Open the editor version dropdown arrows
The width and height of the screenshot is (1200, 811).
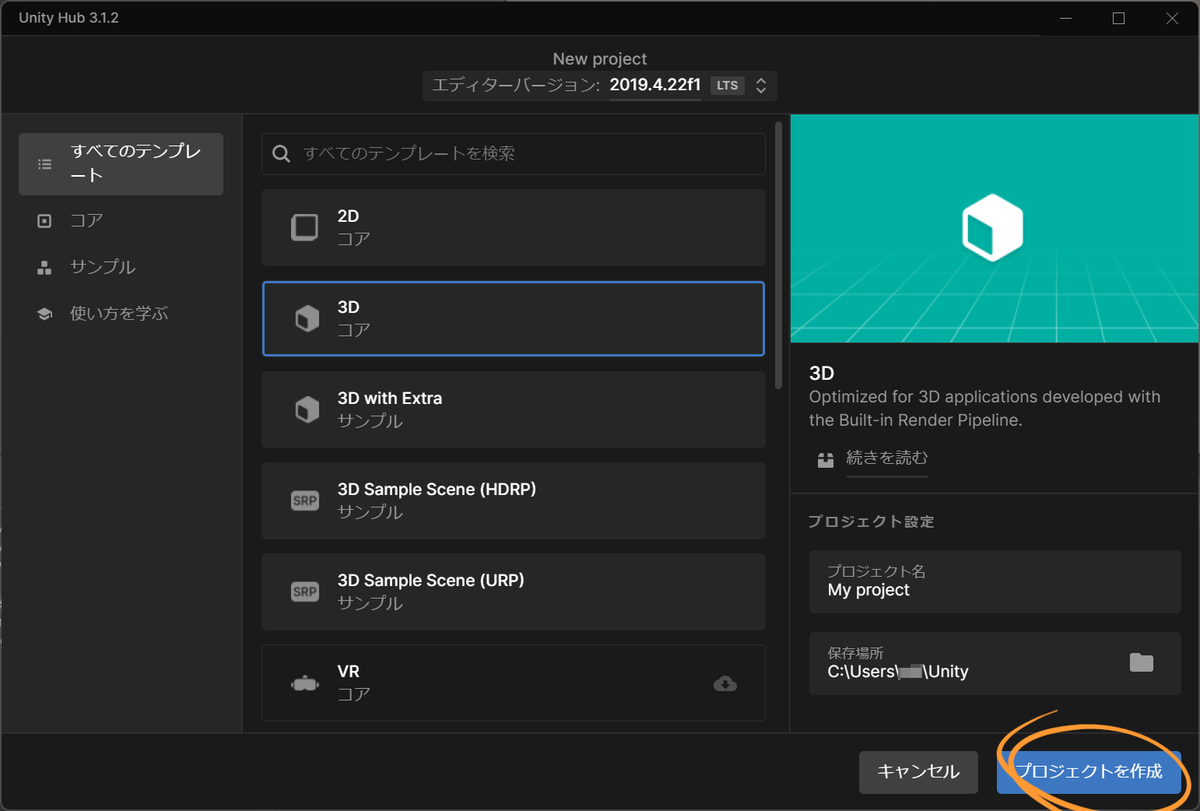click(x=761, y=85)
